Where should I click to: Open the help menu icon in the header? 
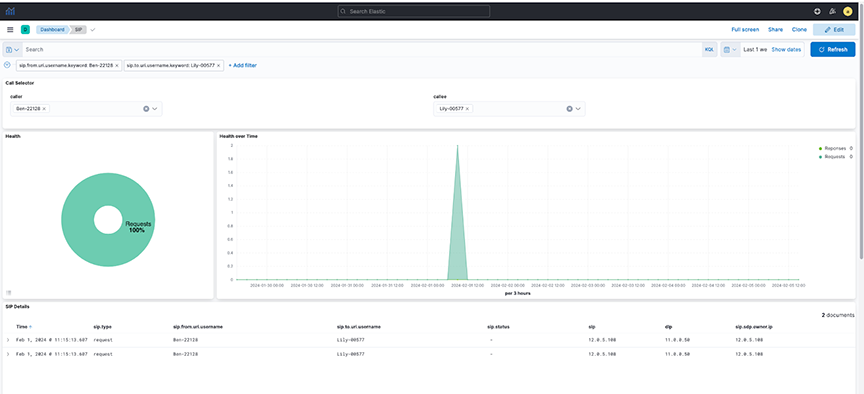pos(817,11)
